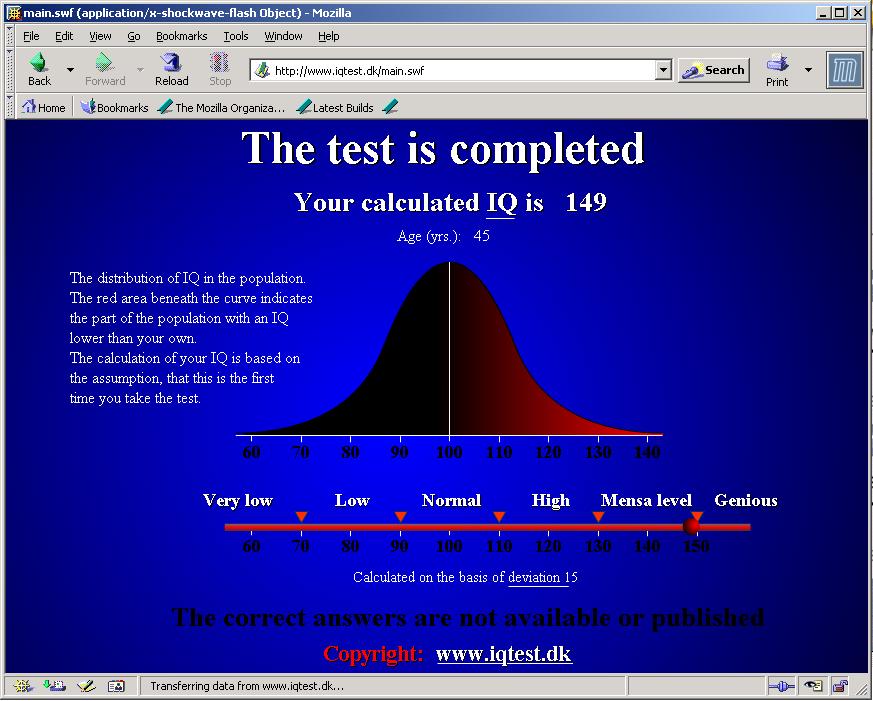The width and height of the screenshot is (873, 701).
Task: Open the Window menu
Action: tap(283, 36)
